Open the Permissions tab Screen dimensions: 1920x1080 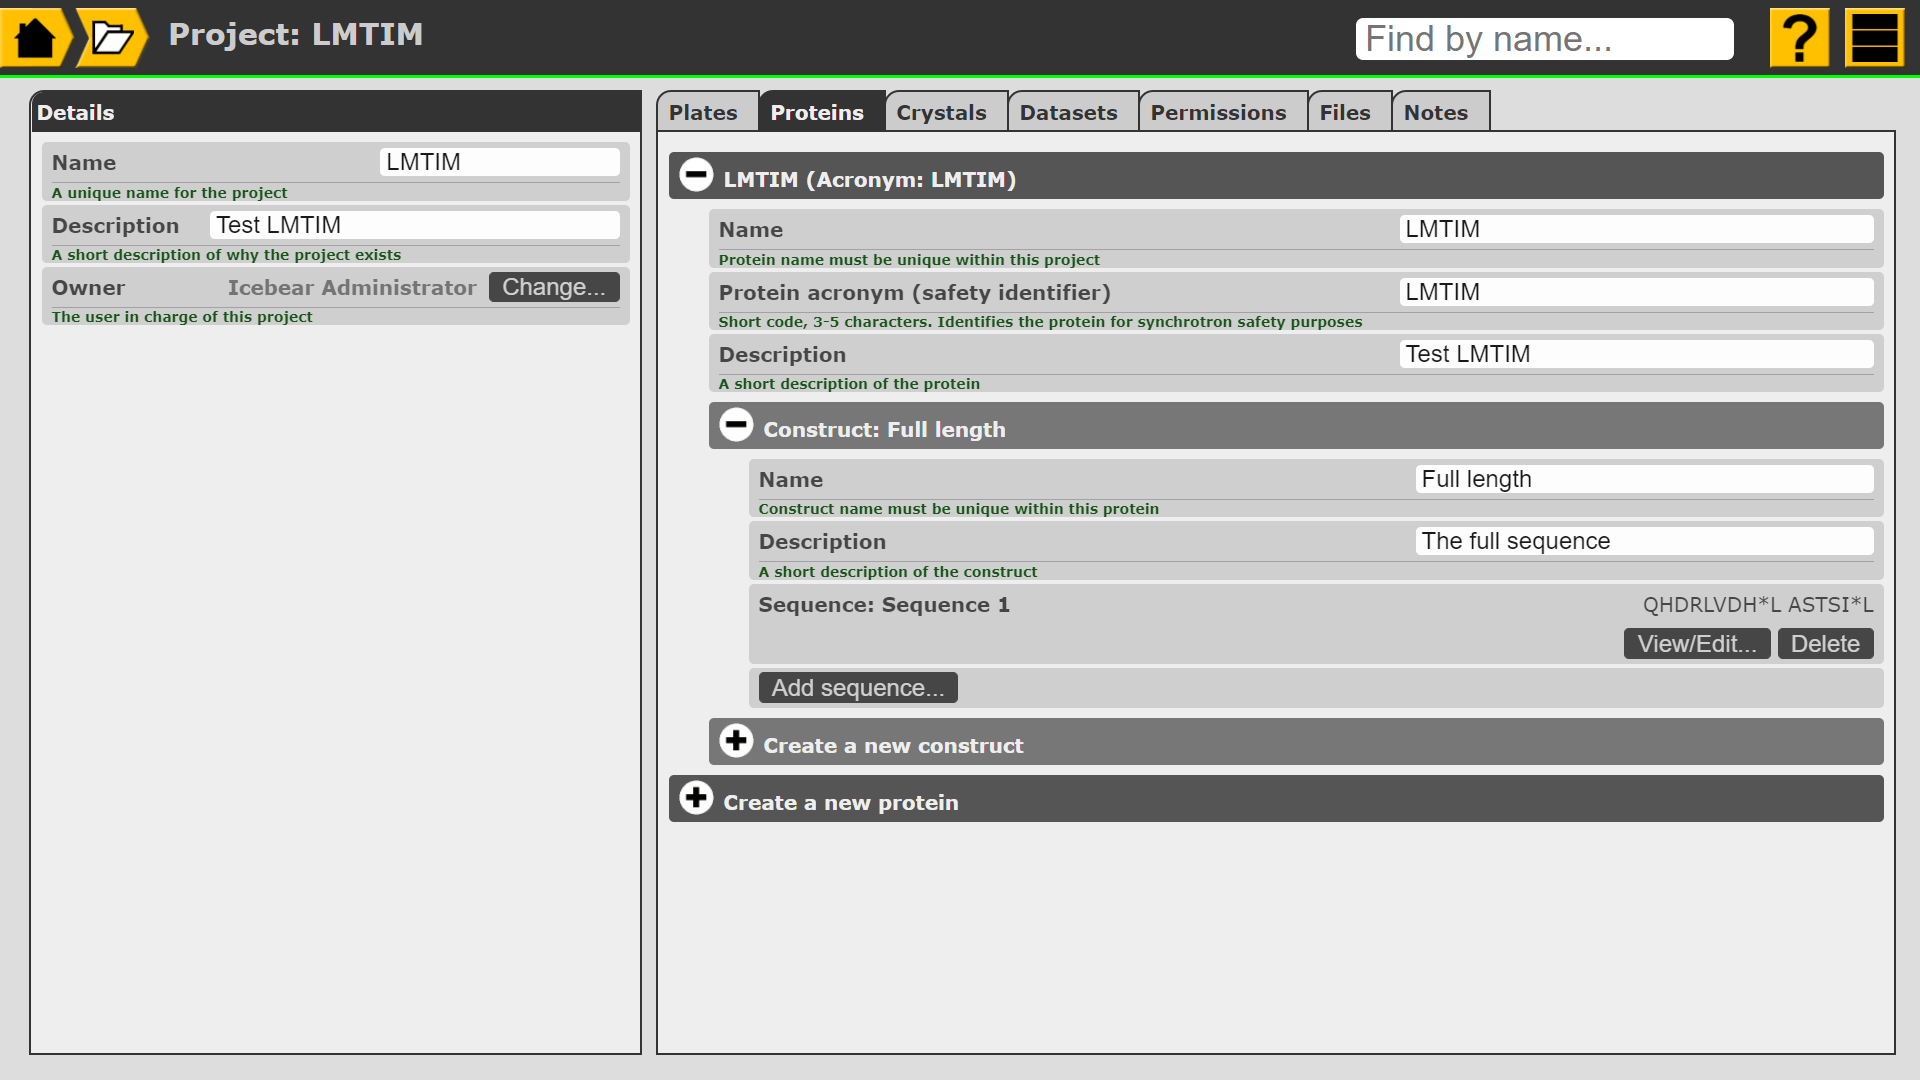[1218, 112]
